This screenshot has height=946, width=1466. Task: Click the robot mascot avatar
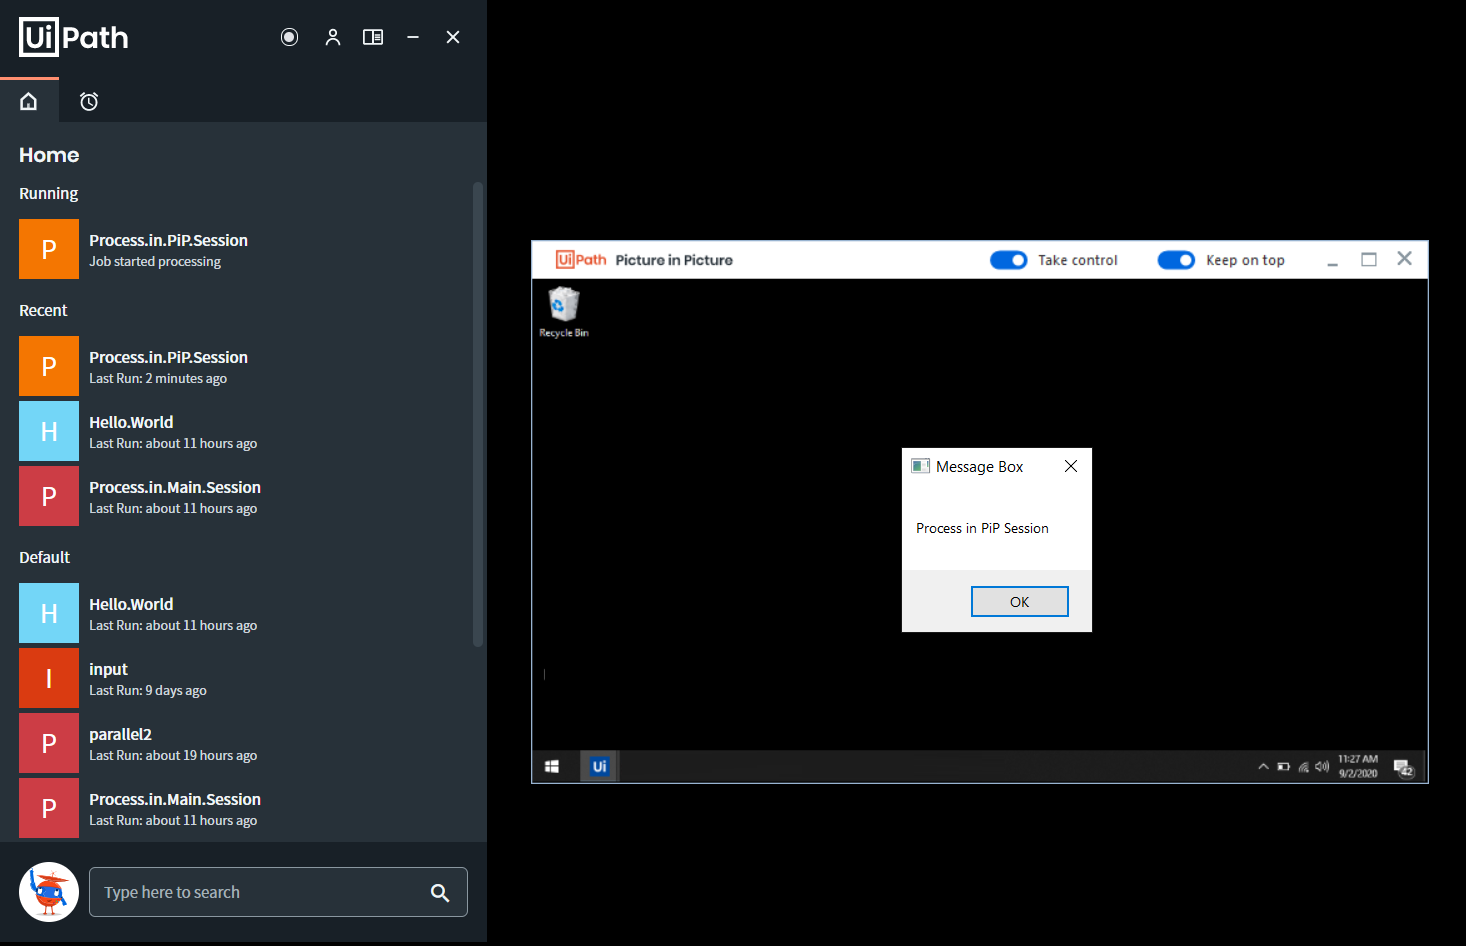click(49, 892)
